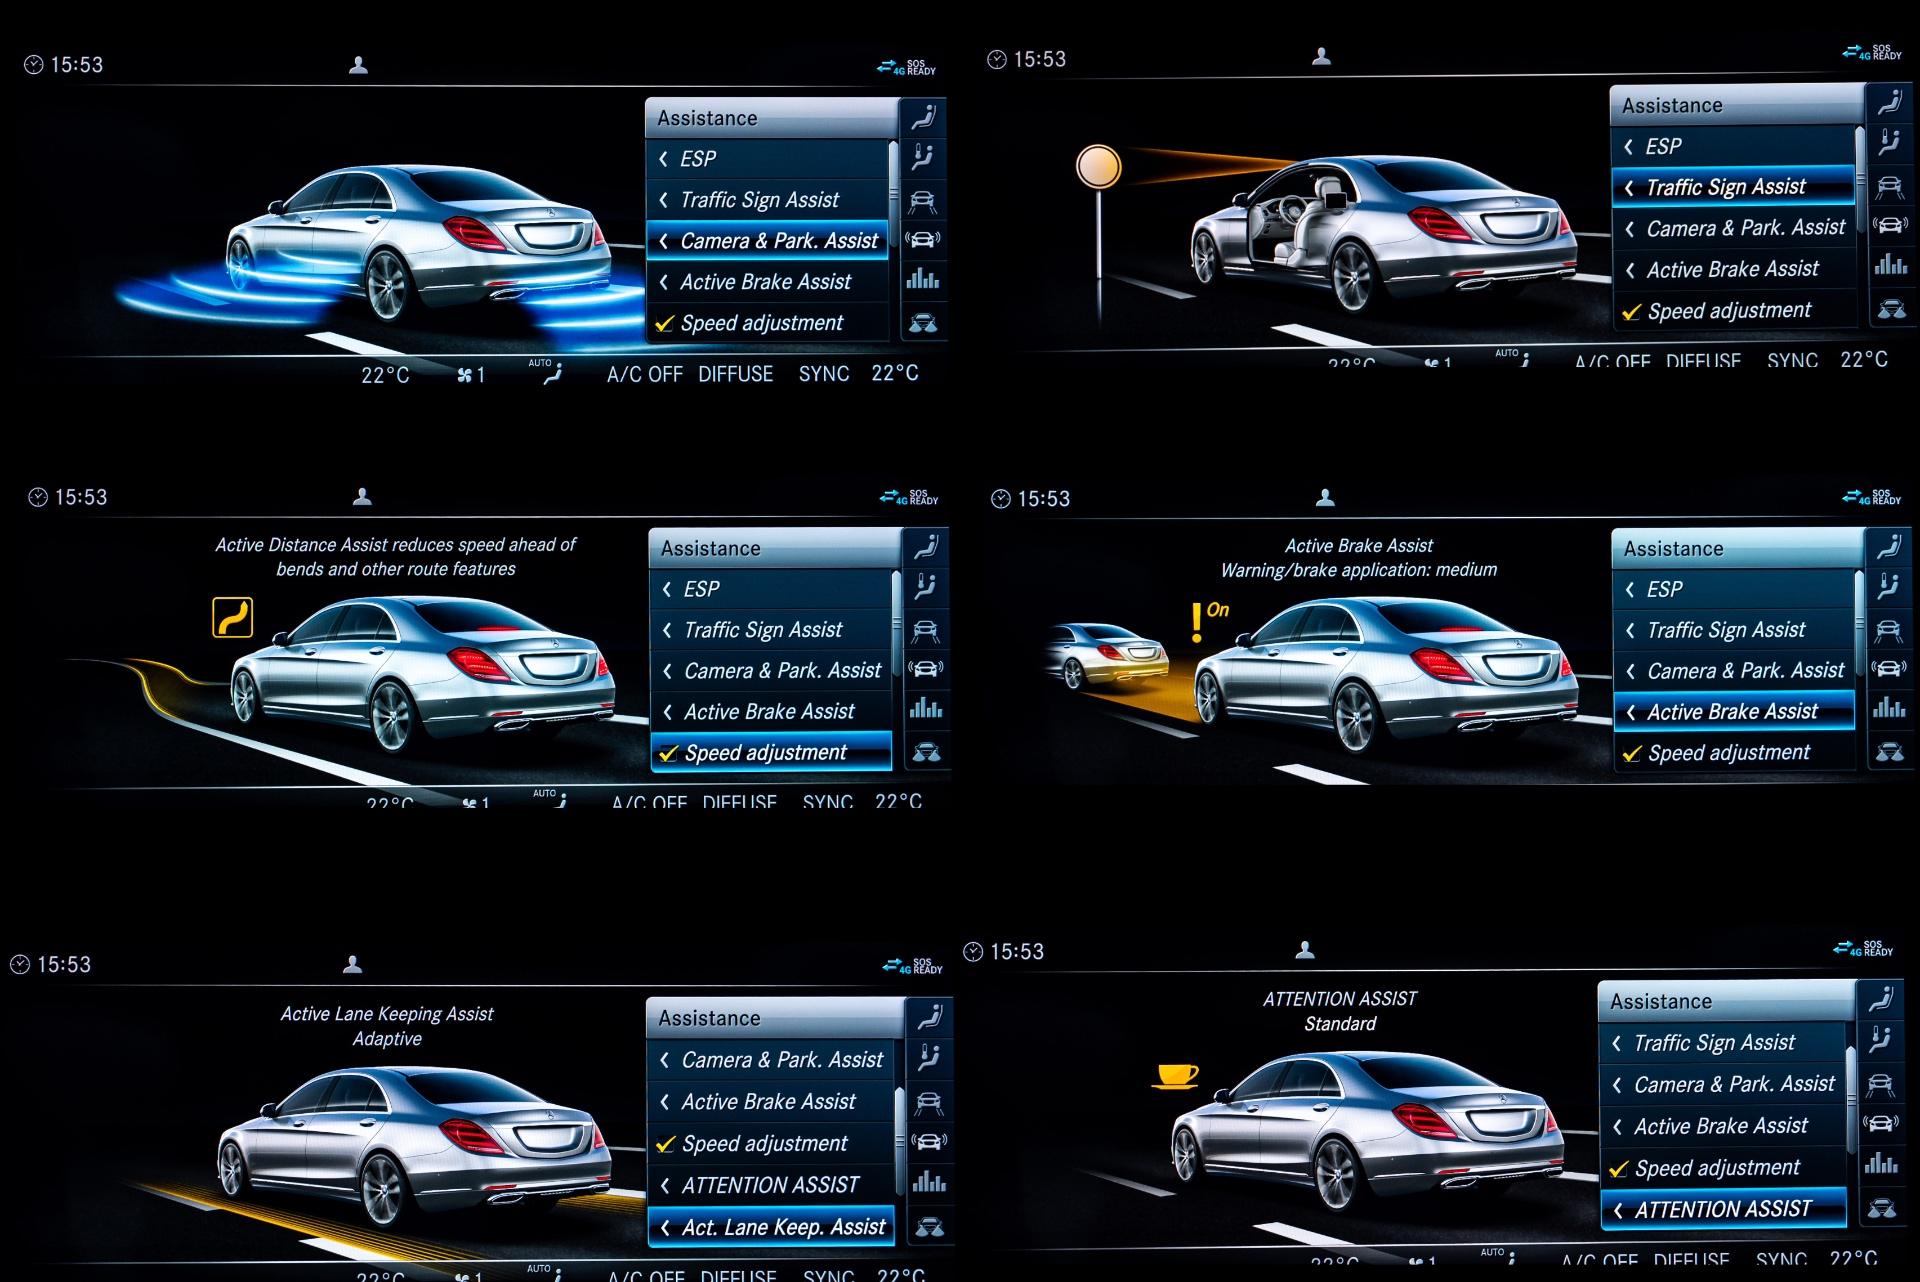Uncheck Speed adjustment on the open-door car screen

point(1632,312)
